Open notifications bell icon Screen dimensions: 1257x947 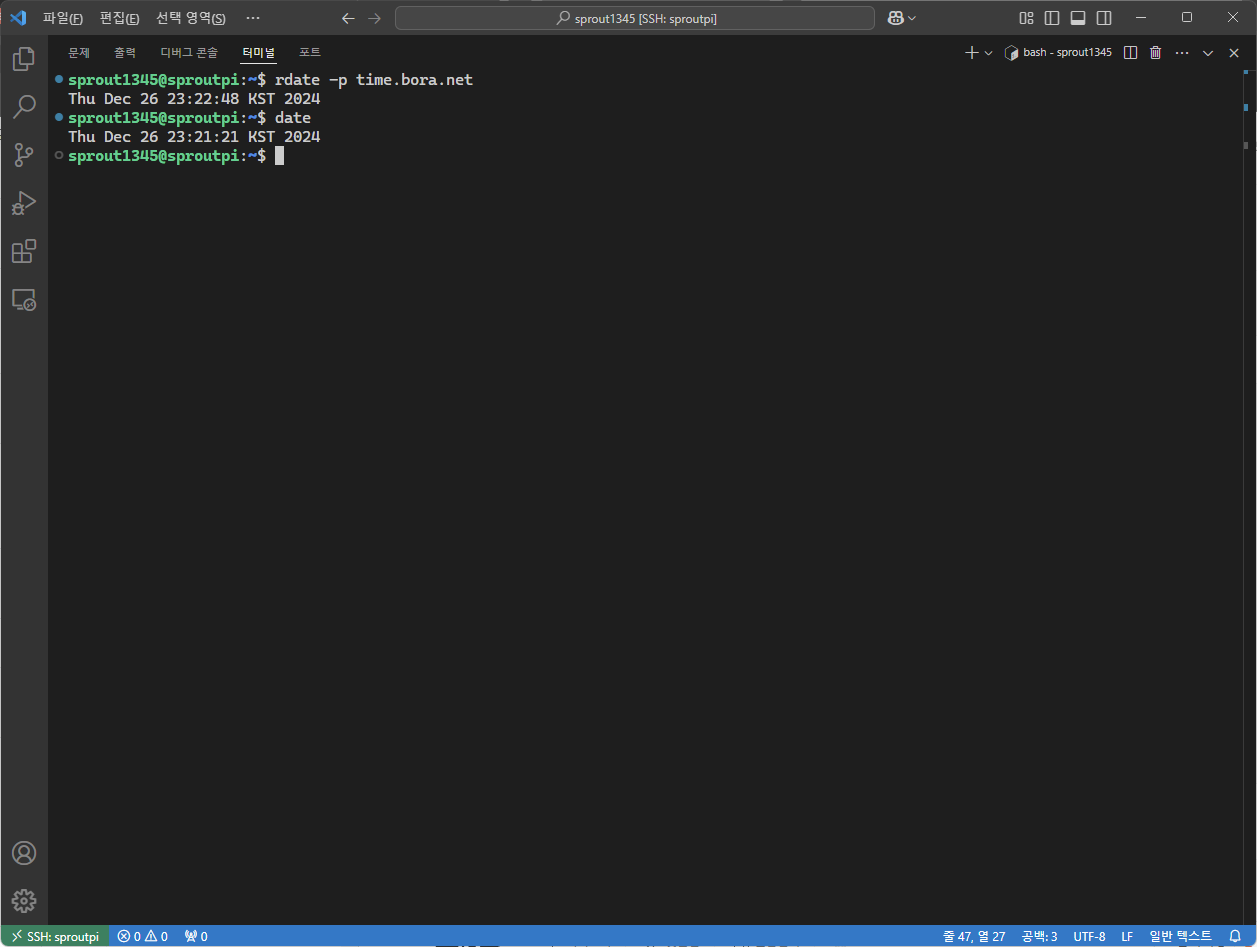[1235, 936]
